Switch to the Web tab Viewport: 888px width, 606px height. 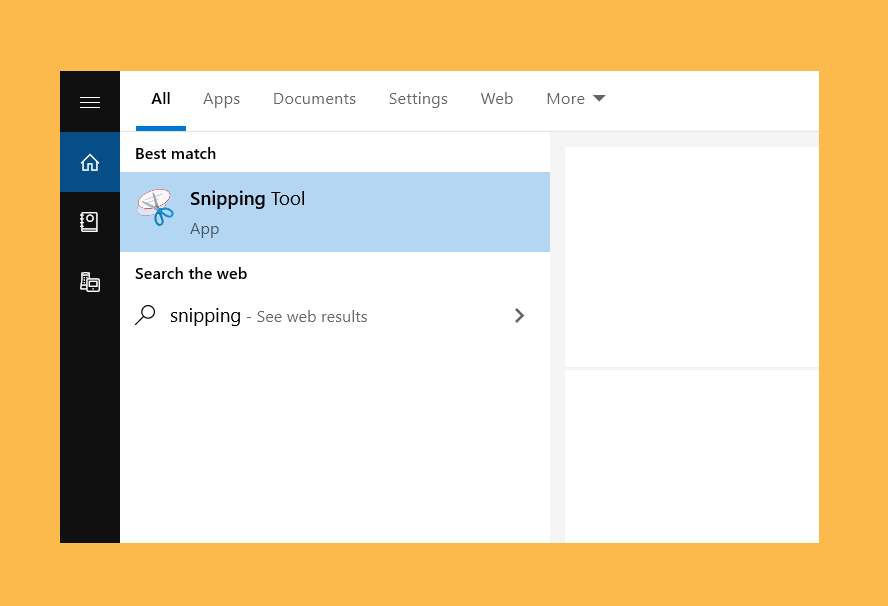pyautogui.click(x=497, y=99)
